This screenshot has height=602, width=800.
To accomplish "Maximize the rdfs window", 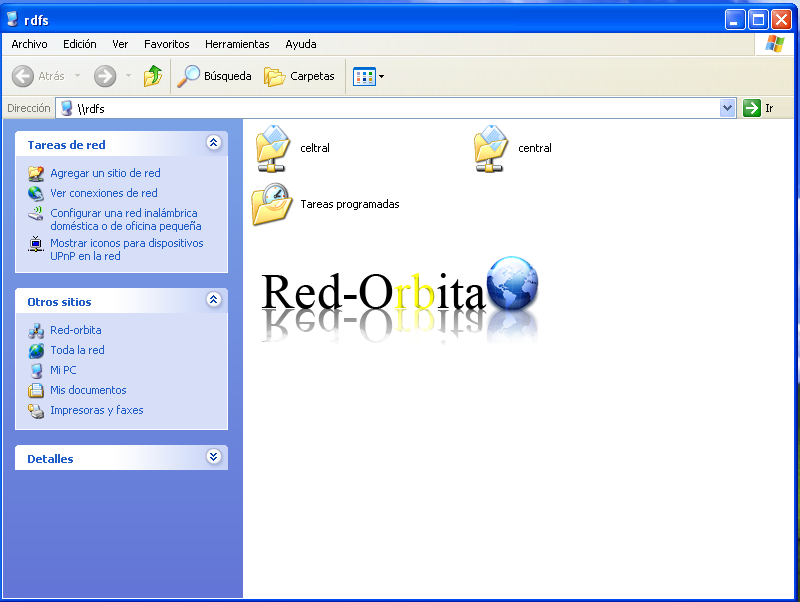I will coord(758,20).
